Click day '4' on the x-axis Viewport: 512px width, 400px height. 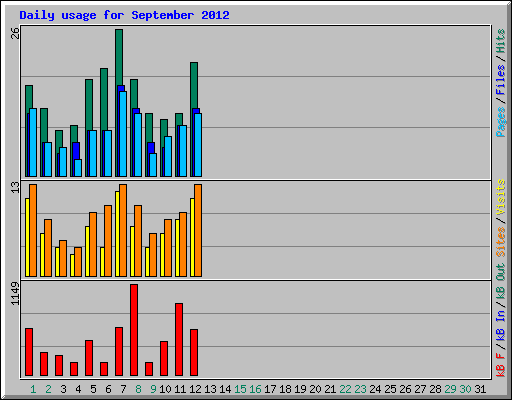(x=78, y=389)
